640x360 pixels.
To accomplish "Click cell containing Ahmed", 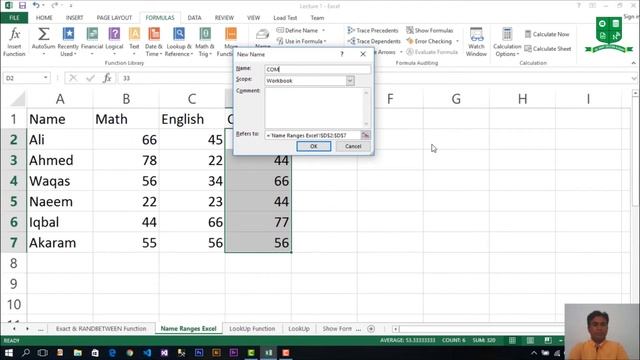I will tap(60, 160).
